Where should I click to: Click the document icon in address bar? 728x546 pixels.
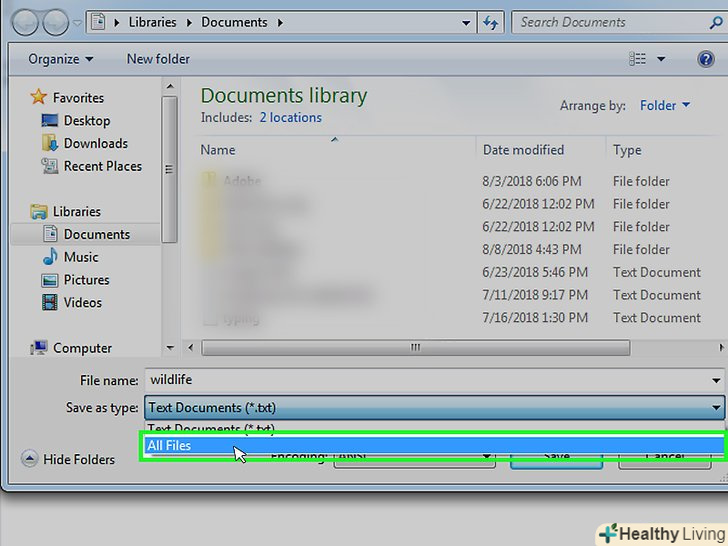[98, 22]
